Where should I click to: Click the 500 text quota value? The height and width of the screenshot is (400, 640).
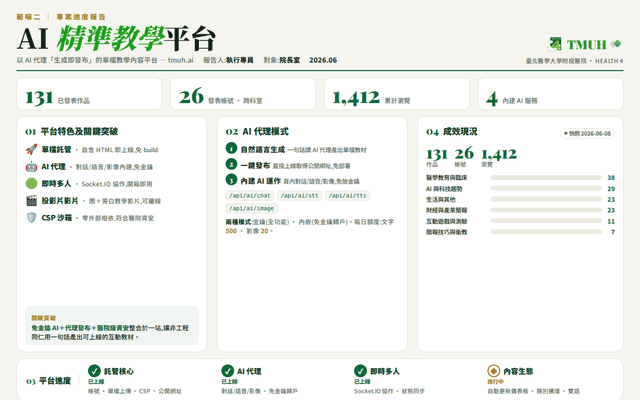pyautogui.click(x=231, y=231)
